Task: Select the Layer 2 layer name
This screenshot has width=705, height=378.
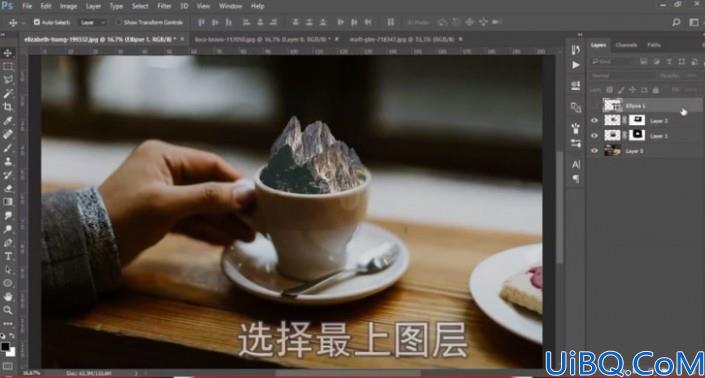Action: coord(659,121)
